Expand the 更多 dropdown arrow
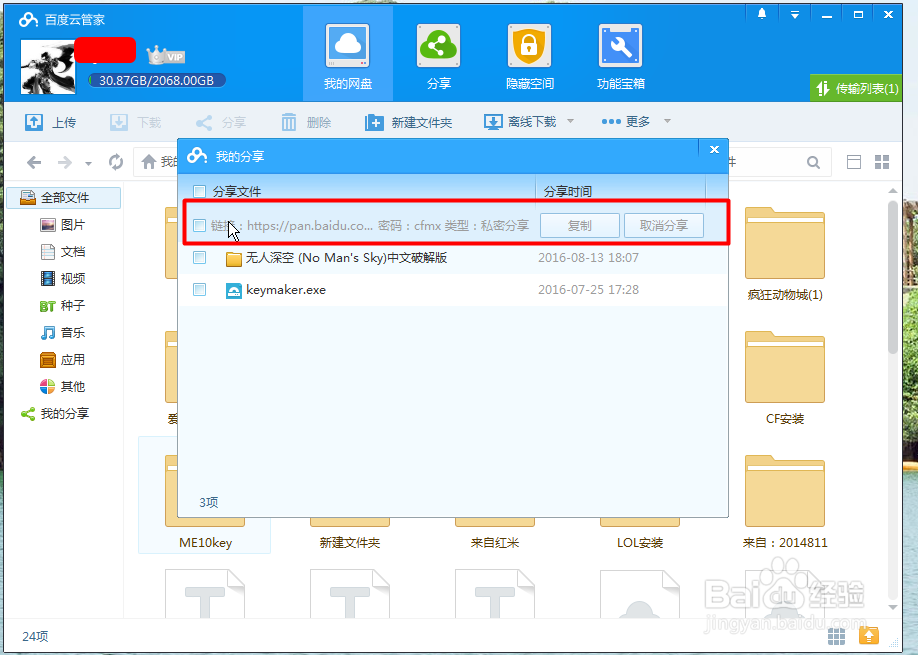Screen dimensions: 918x655 pyautogui.click(x=667, y=121)
